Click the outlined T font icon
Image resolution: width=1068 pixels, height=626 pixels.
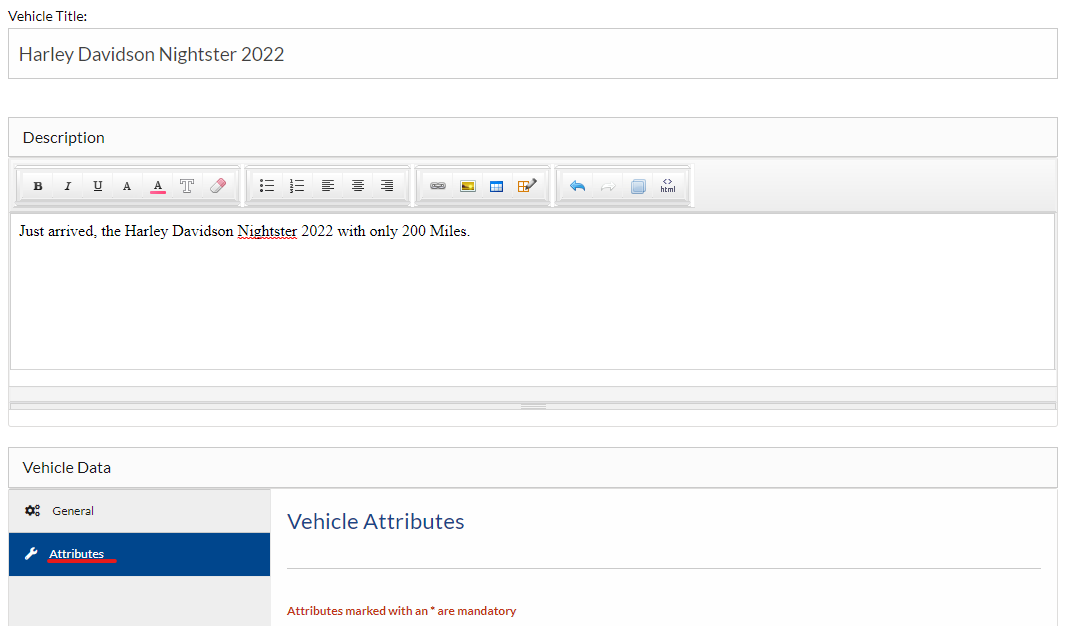[x=187, y=186]
